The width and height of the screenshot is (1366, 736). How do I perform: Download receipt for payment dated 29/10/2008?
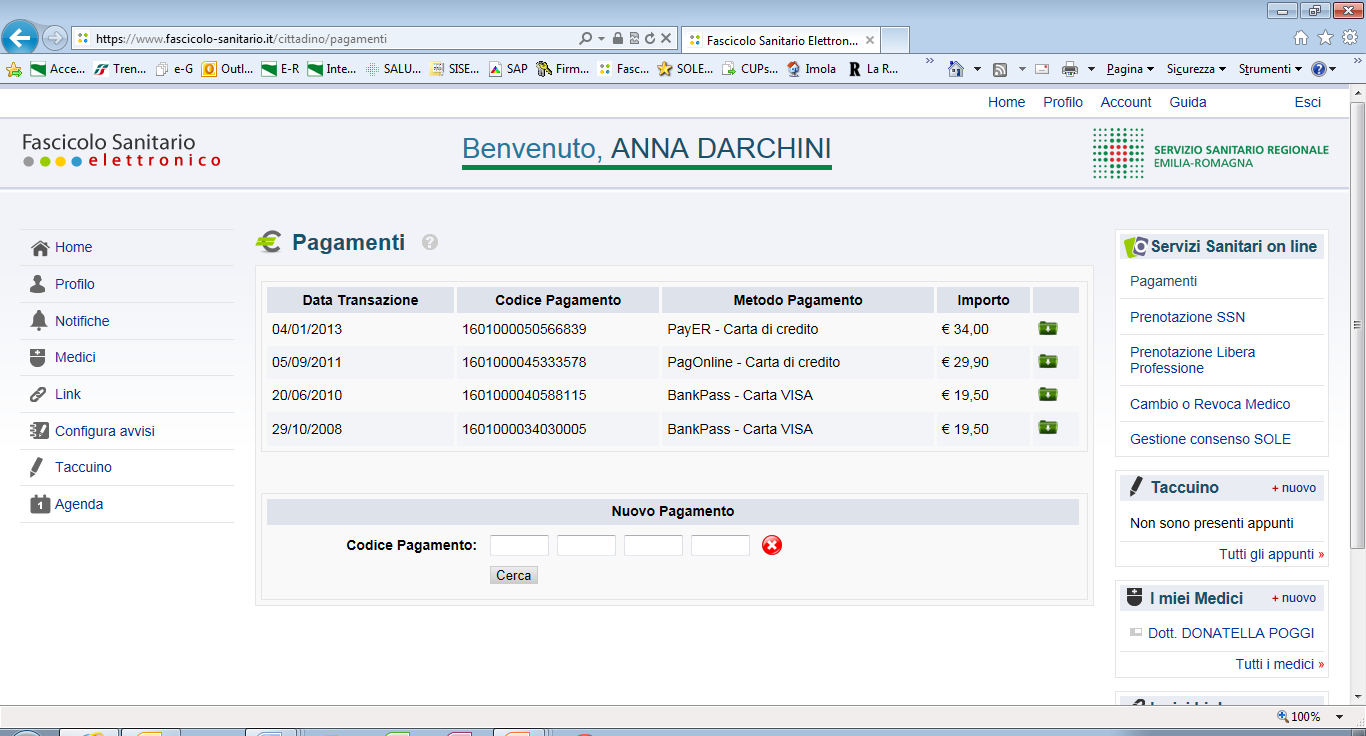1048,427
